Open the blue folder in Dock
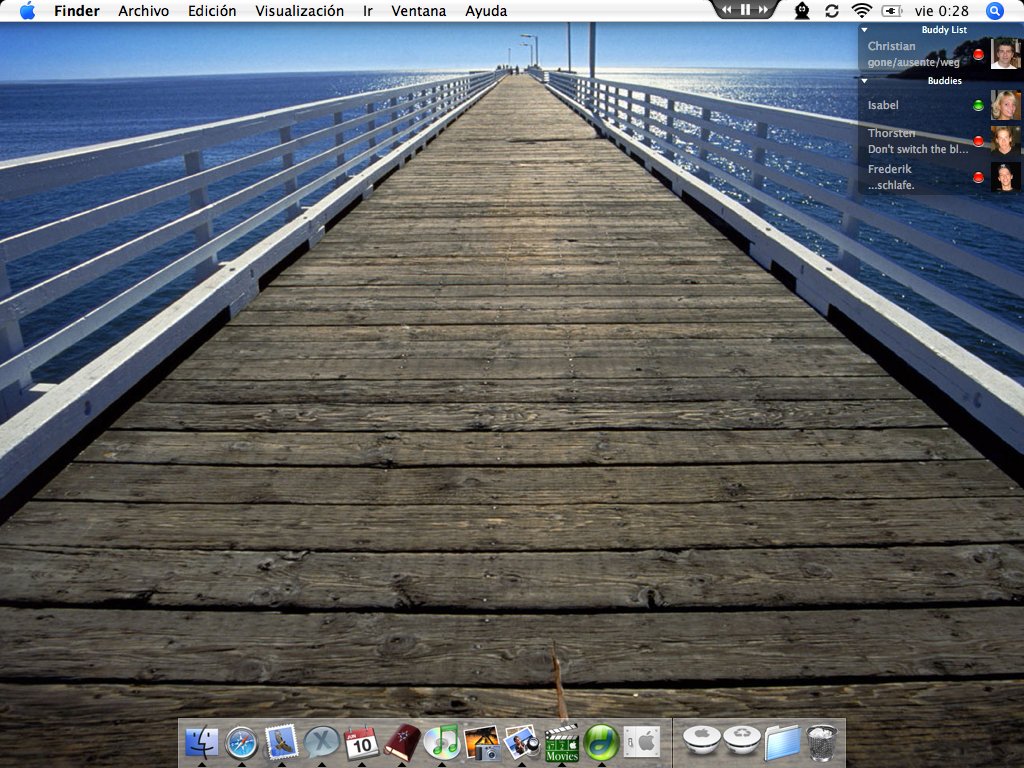This screenshot has width=1024, height=768. click(782, 743)
